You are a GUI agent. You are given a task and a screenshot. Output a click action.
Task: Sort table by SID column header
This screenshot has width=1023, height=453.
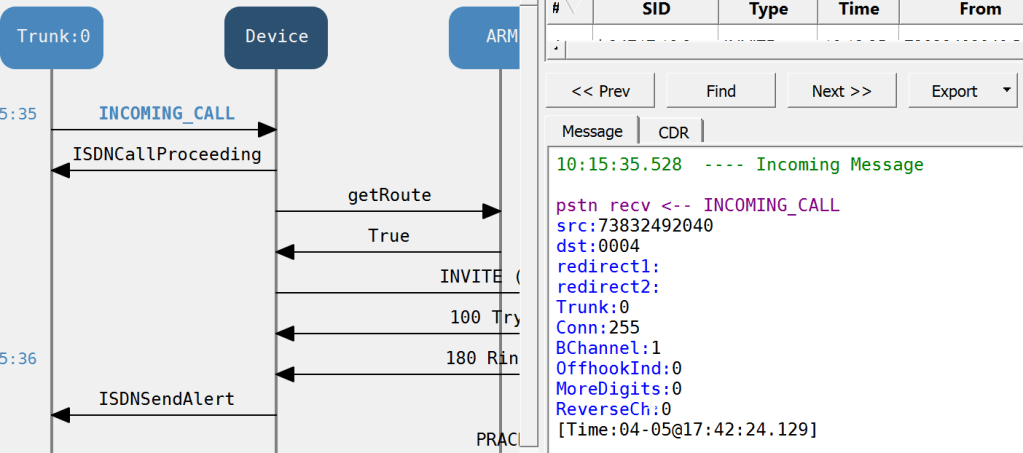(655, 10)
